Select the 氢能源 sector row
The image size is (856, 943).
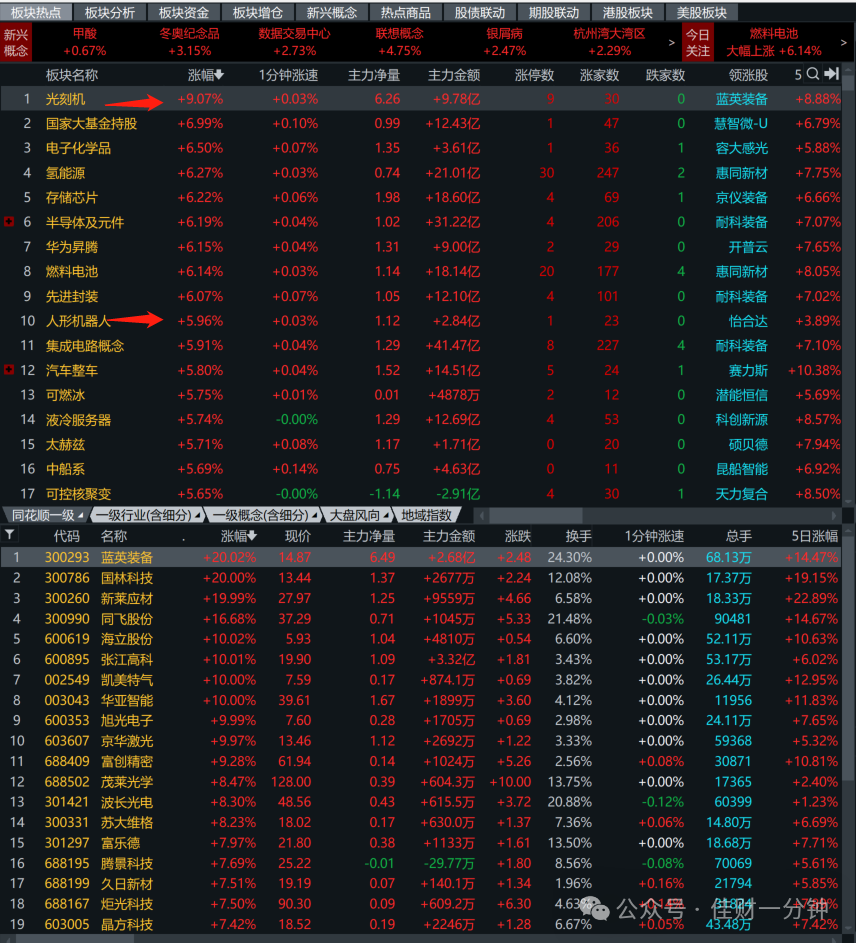[421, 173]
